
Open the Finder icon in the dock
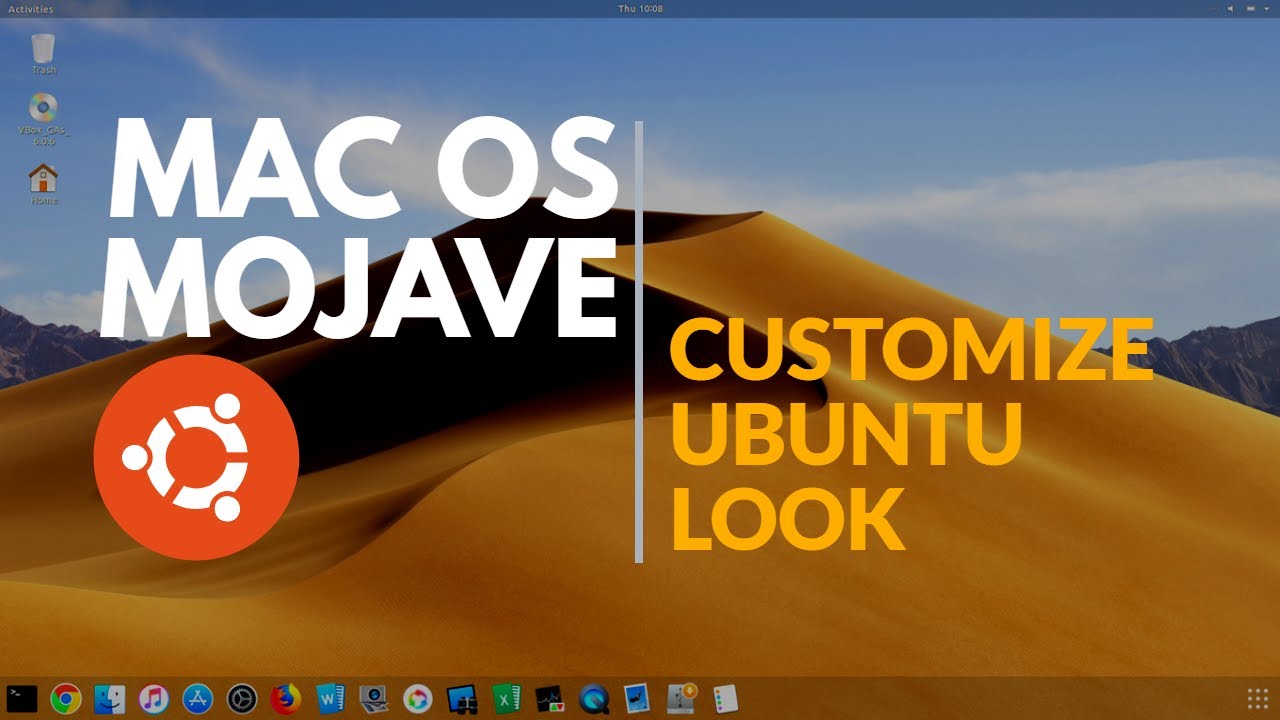[109, 698]
